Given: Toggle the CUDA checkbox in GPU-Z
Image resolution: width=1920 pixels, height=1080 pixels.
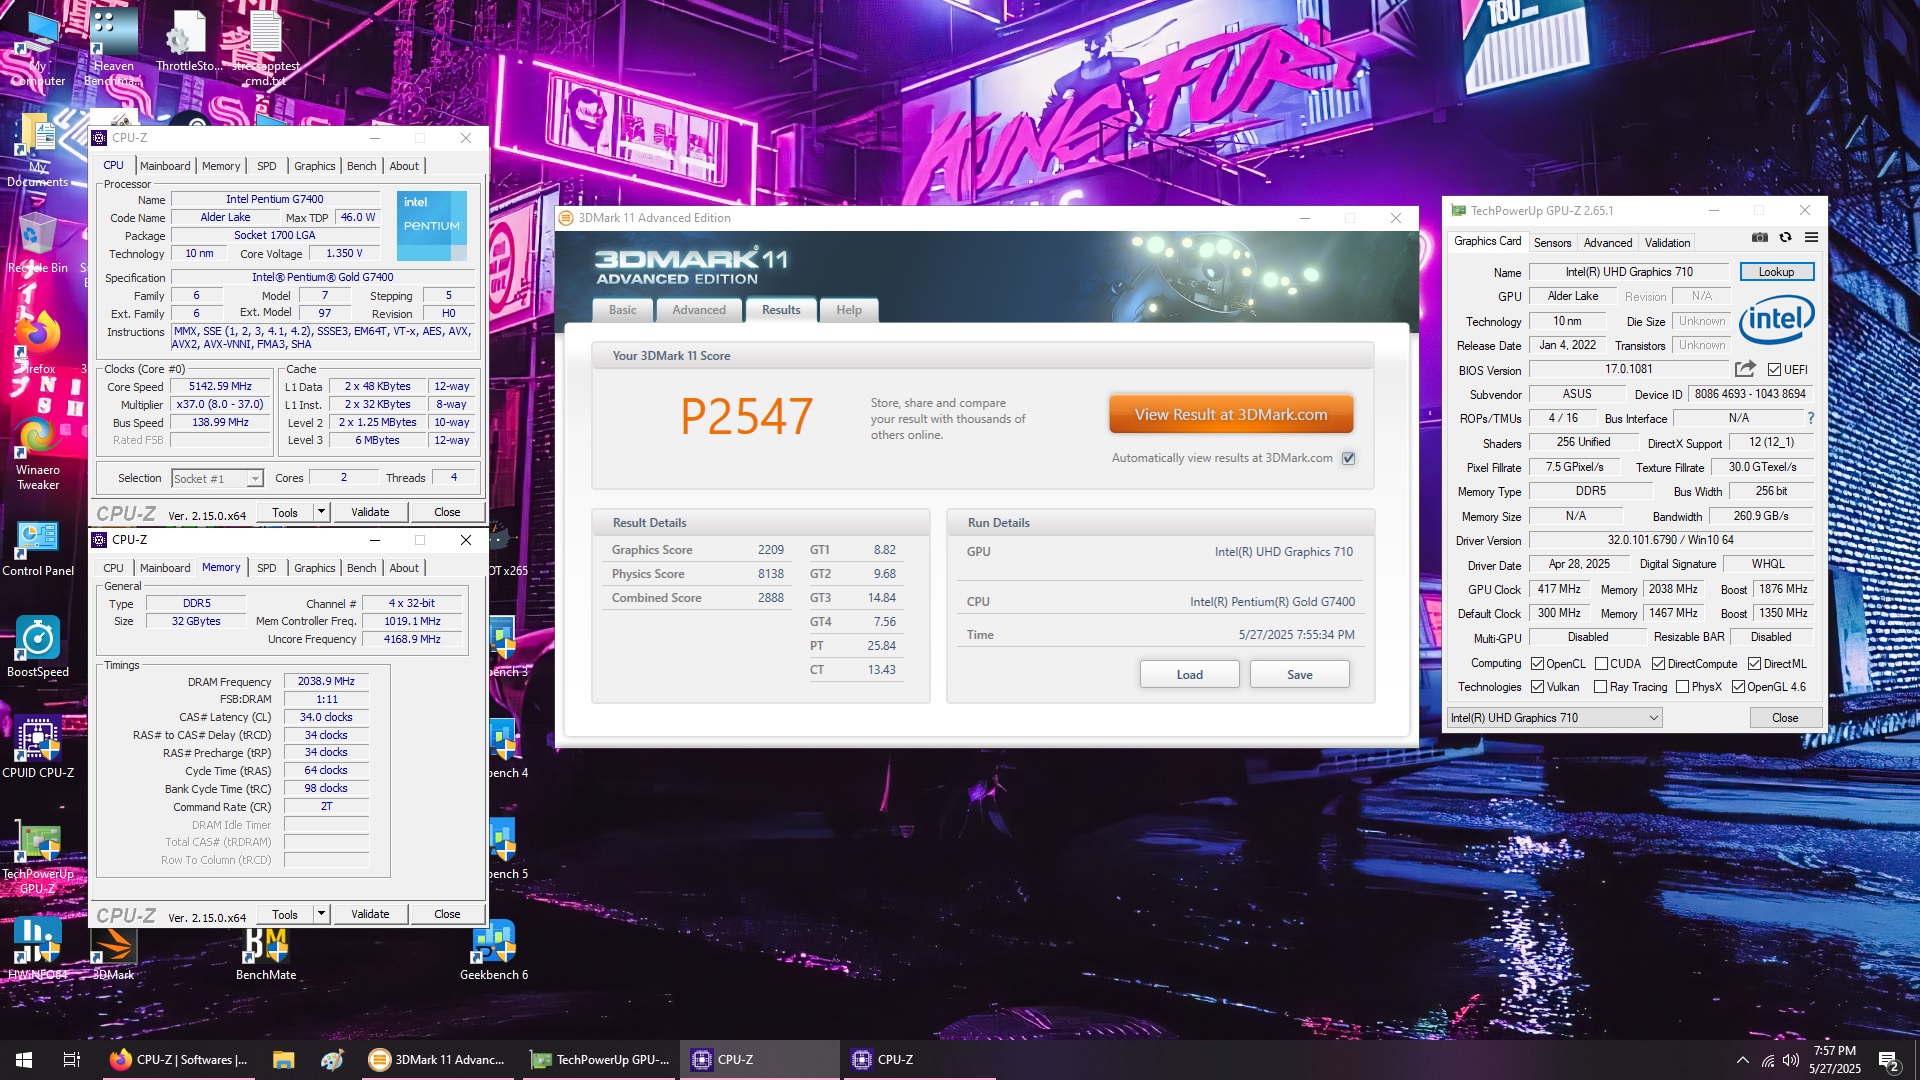Looking at the screenshot, I should (x=1601, y=664).
